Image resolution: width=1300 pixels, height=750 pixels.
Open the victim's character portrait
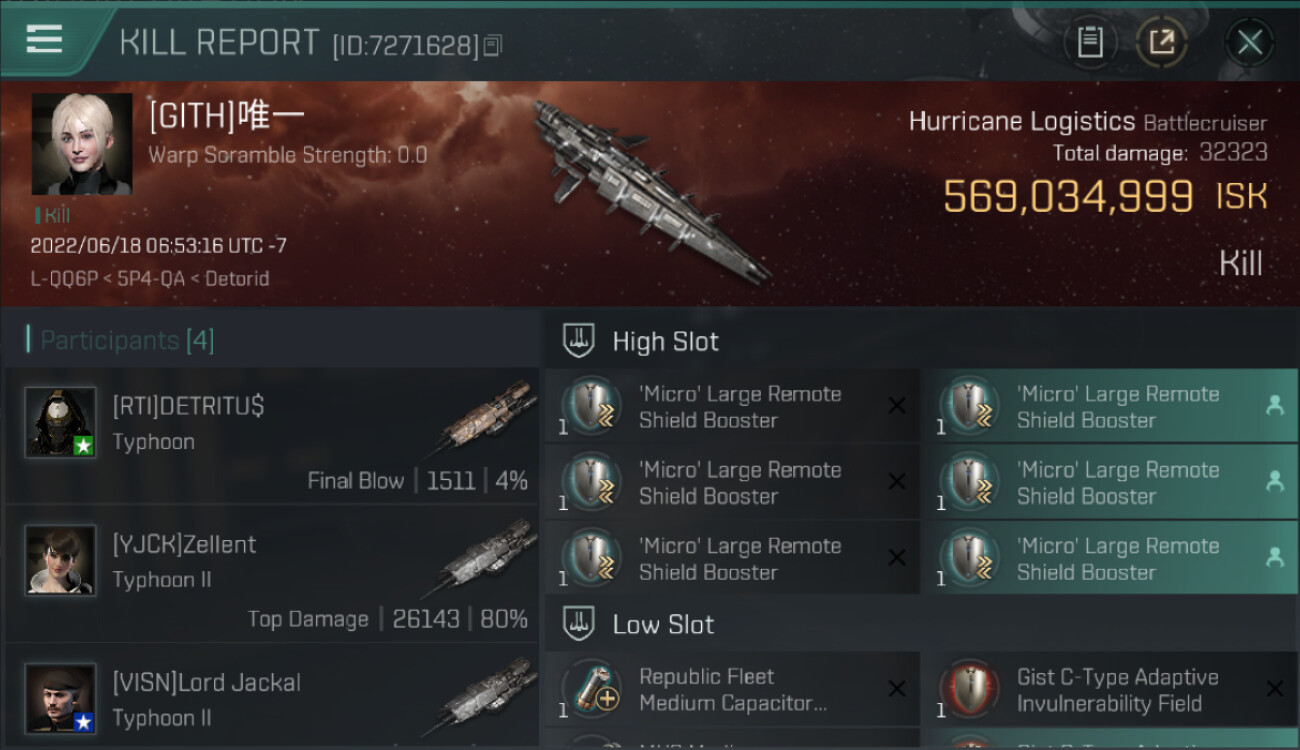point(82,144)
